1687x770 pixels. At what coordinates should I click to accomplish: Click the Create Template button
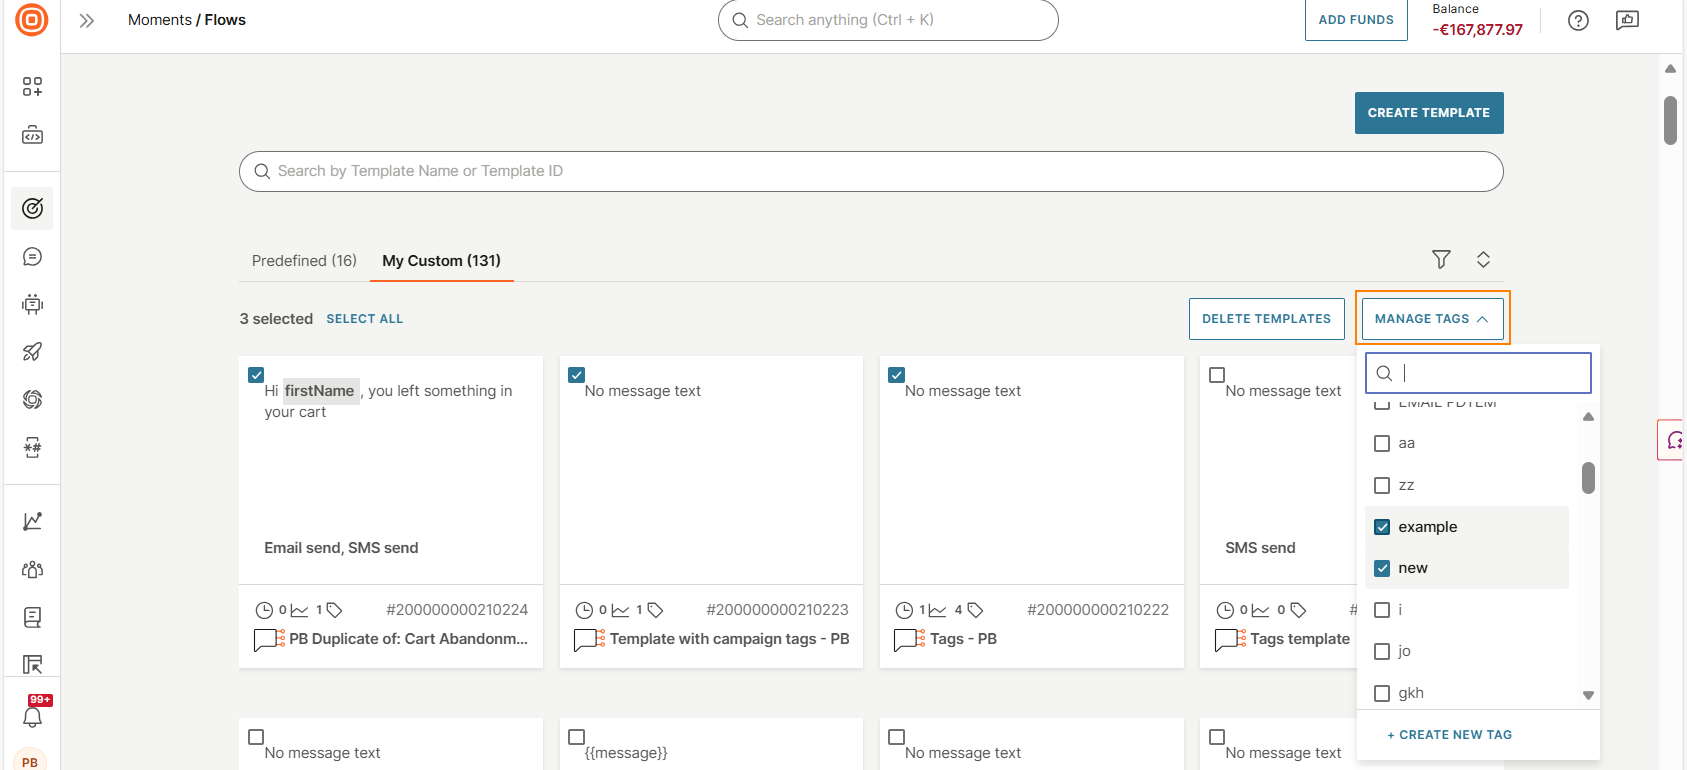tap(1429, 113)
